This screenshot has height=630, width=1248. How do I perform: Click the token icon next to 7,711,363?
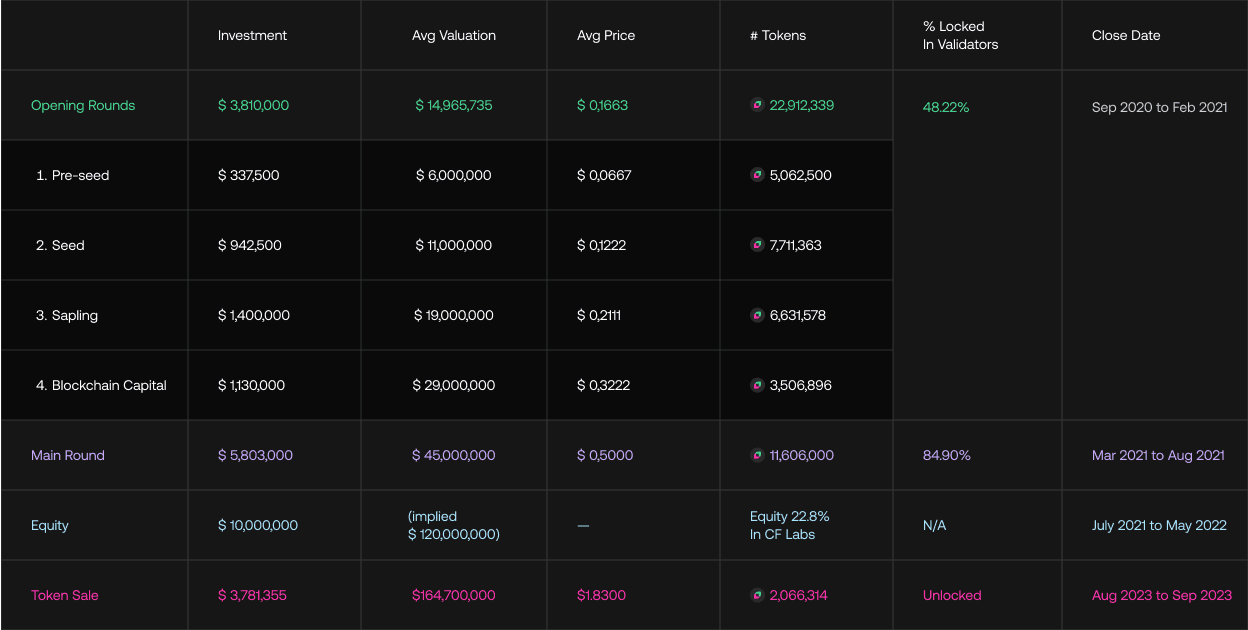click(x=757, y=245)
